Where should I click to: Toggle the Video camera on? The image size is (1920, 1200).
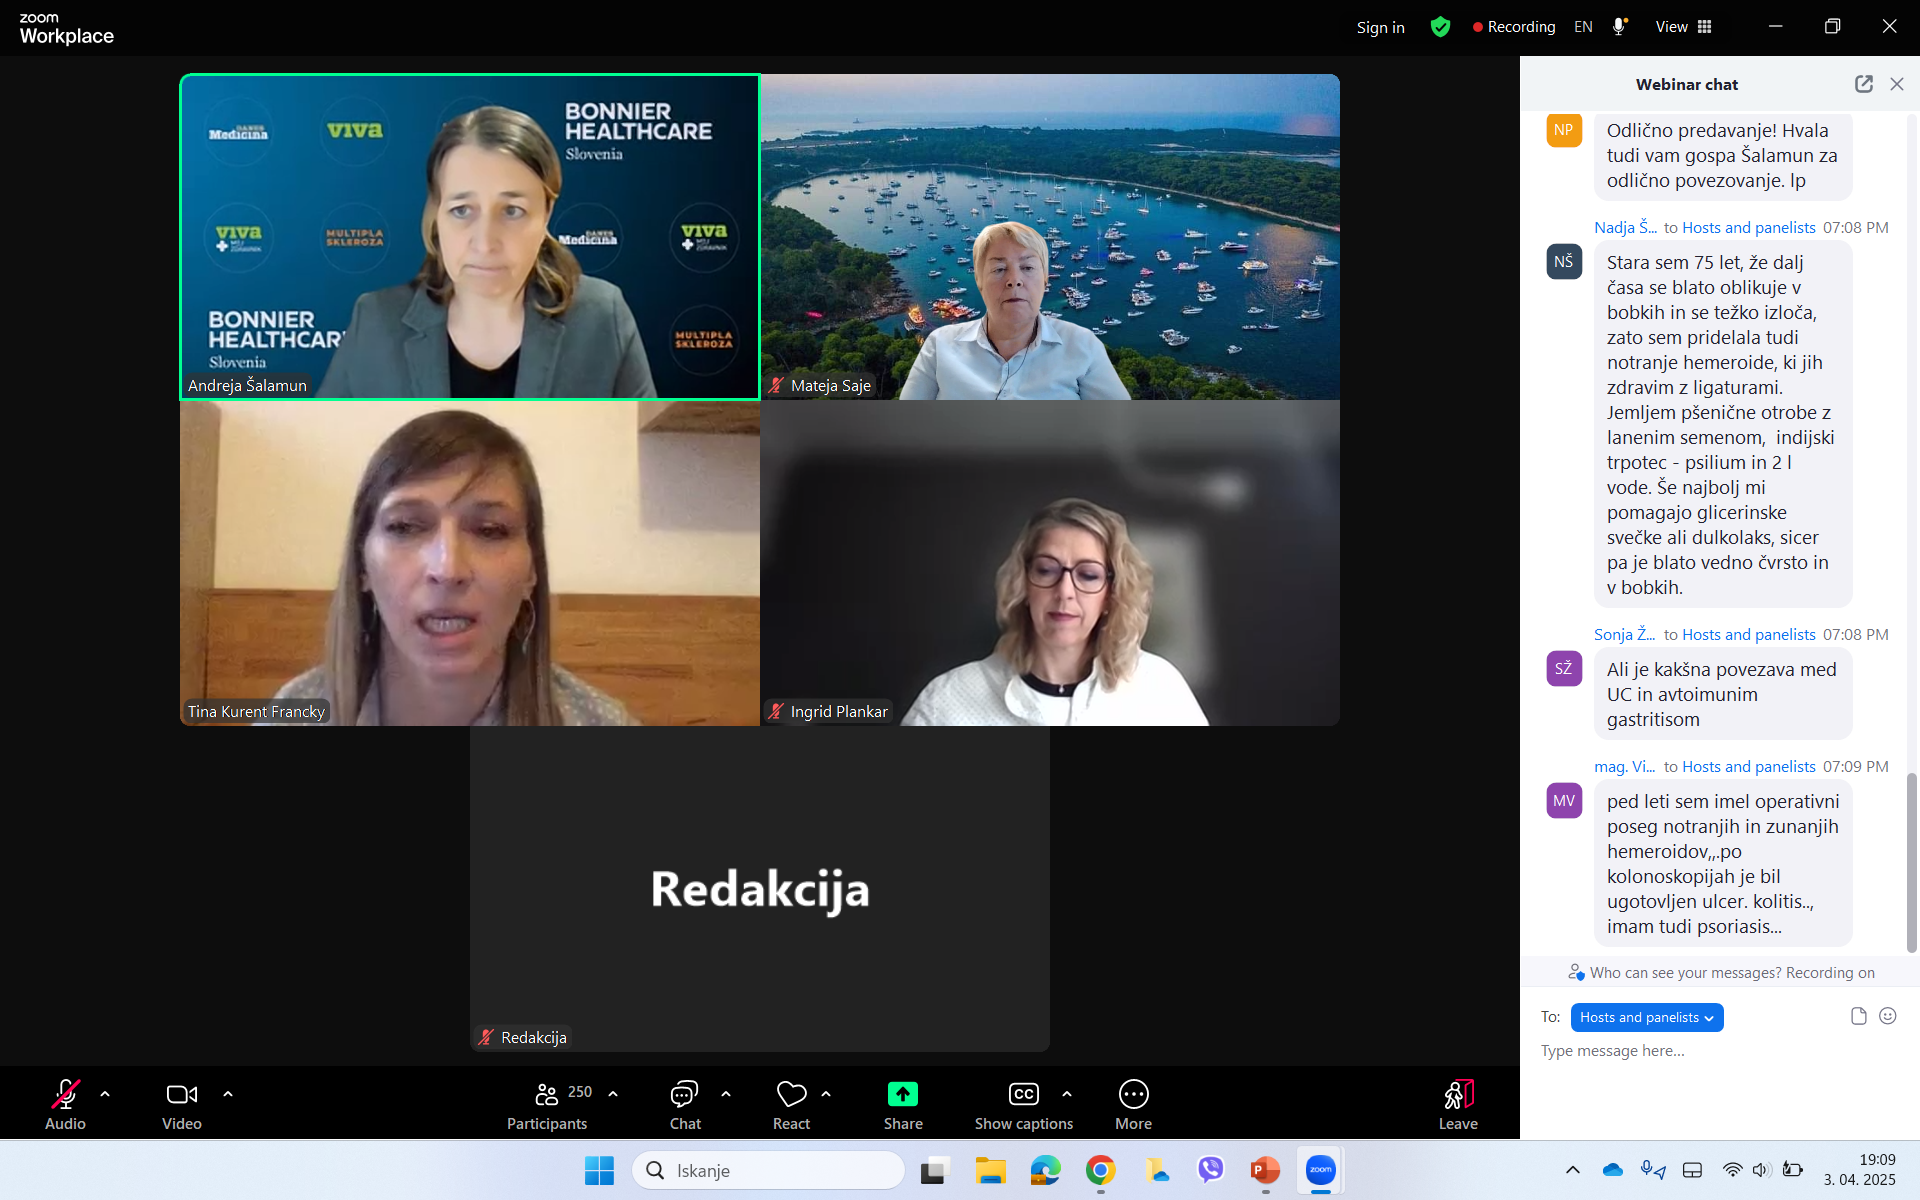tap(181, 1095)
